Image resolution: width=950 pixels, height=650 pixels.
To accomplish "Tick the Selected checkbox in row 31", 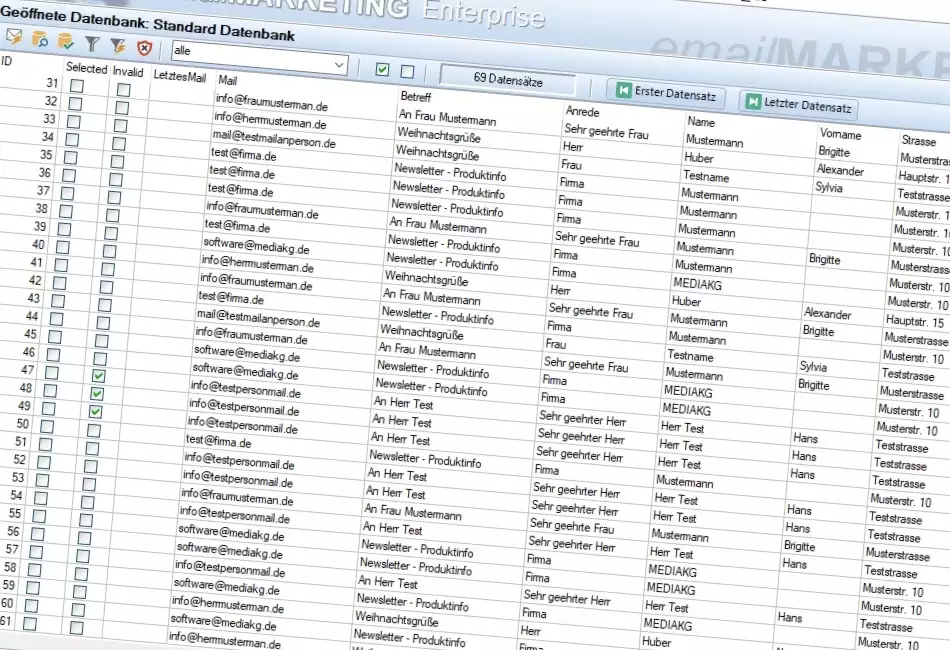I will point(76,86).
